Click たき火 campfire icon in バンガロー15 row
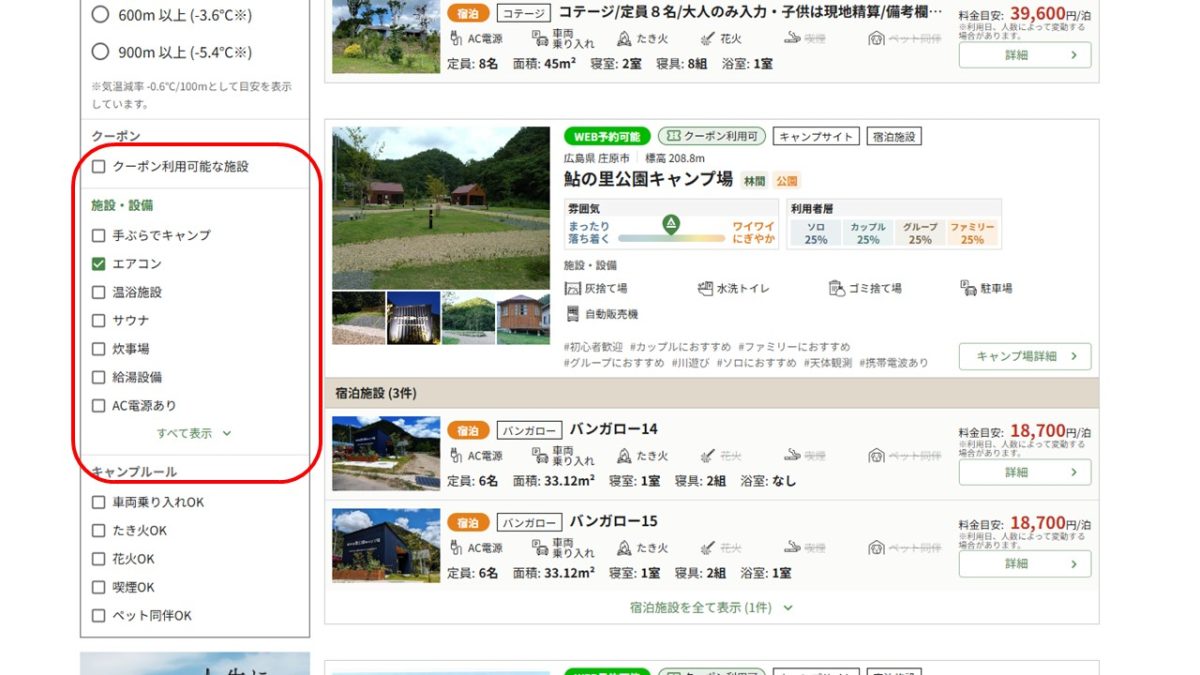 625,547
